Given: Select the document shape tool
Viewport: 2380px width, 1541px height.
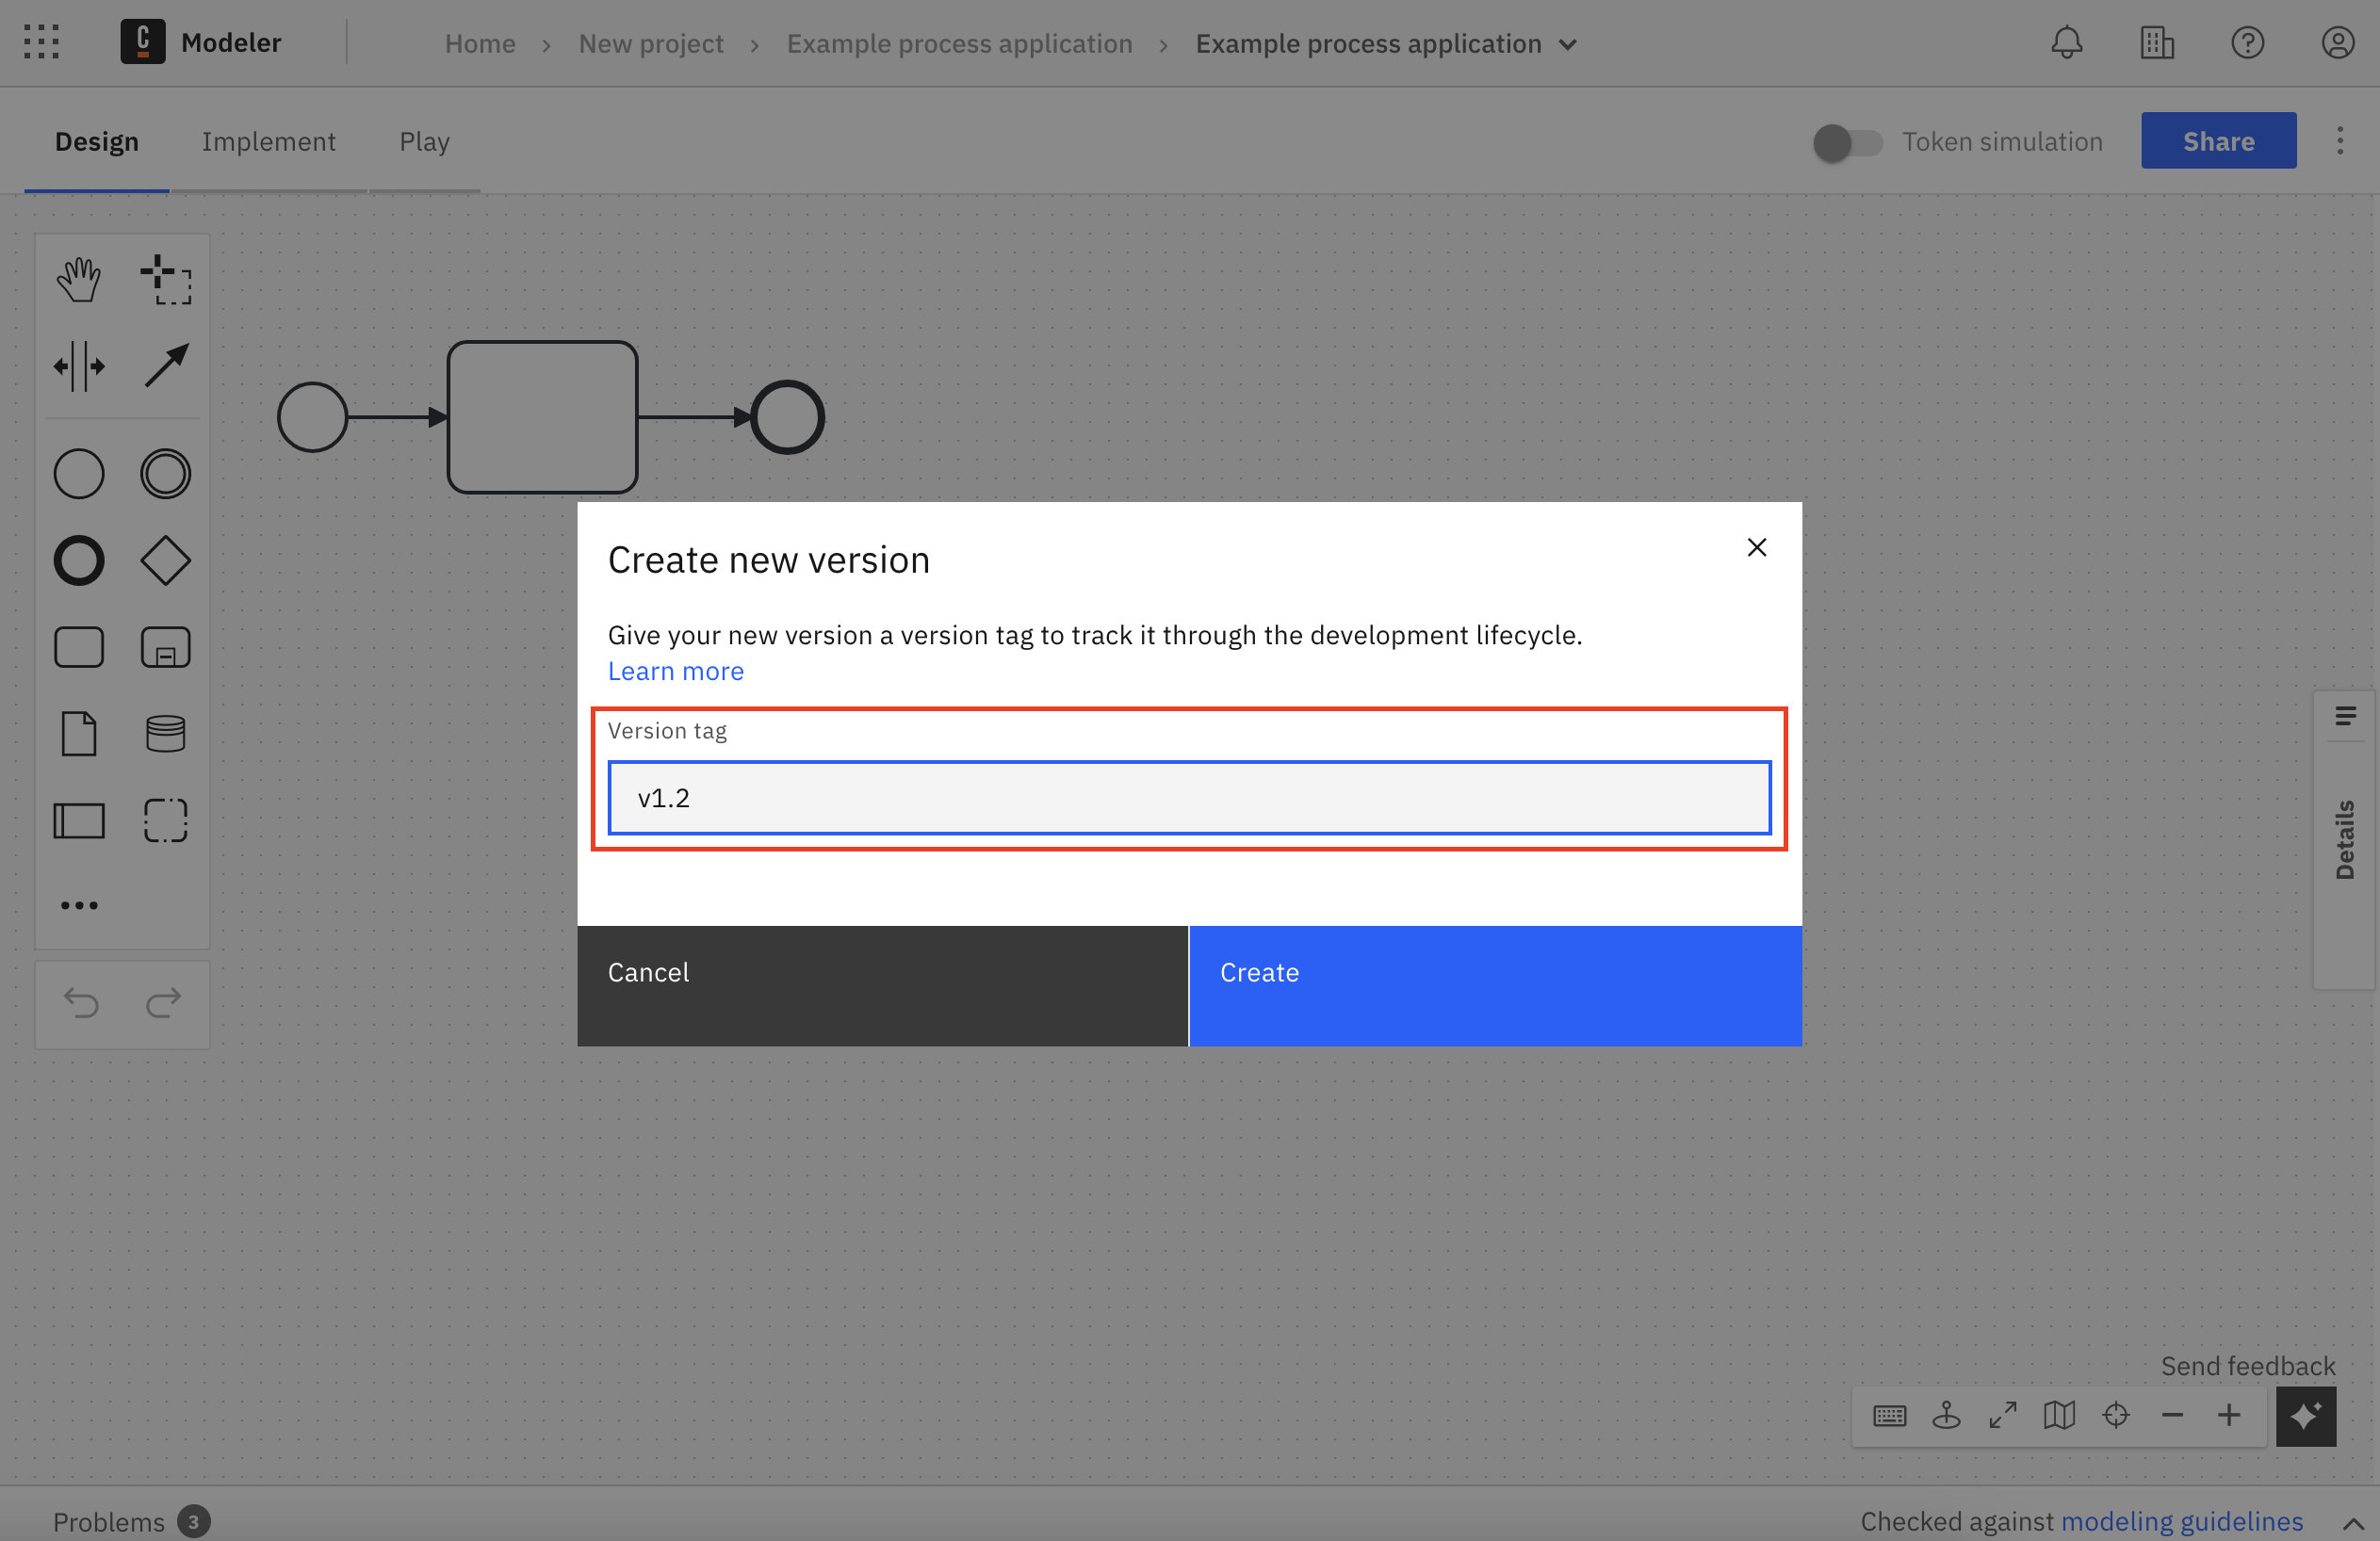Looking at the screenshot, I should point(82,730).
